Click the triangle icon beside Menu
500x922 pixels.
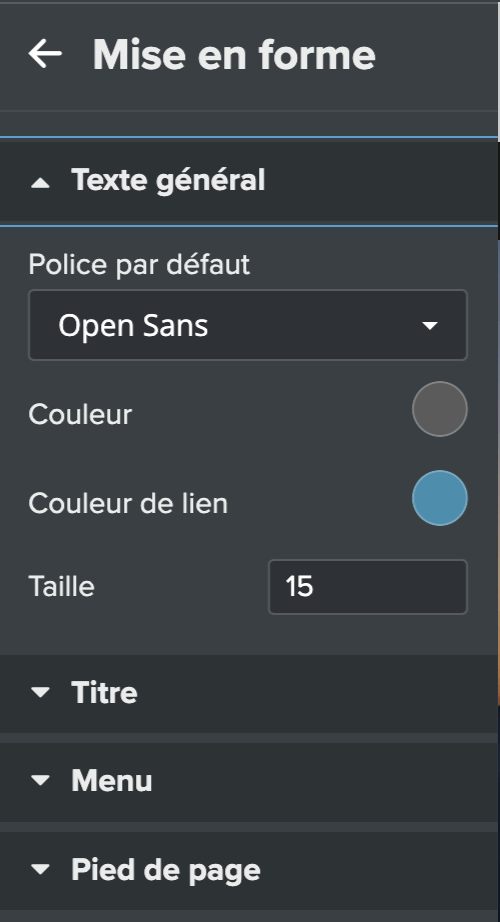[40, 781]
